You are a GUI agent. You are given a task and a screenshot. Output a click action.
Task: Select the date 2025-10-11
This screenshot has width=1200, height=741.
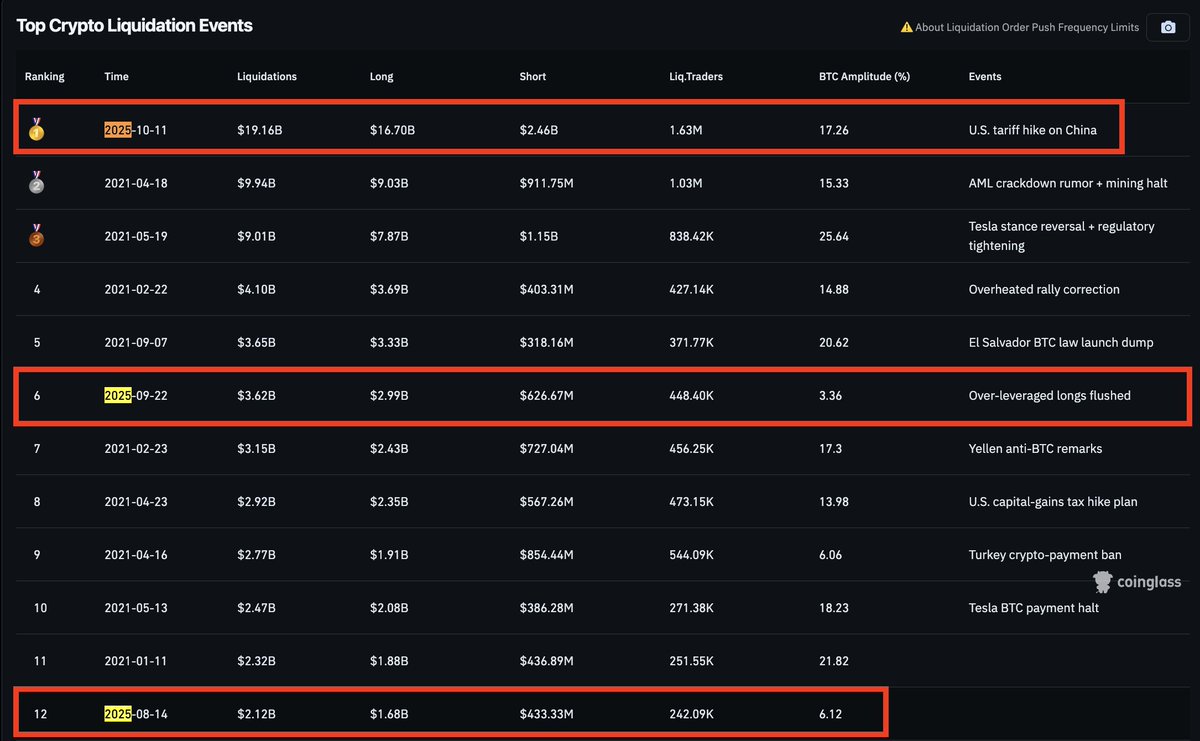[x=135, y=130]
